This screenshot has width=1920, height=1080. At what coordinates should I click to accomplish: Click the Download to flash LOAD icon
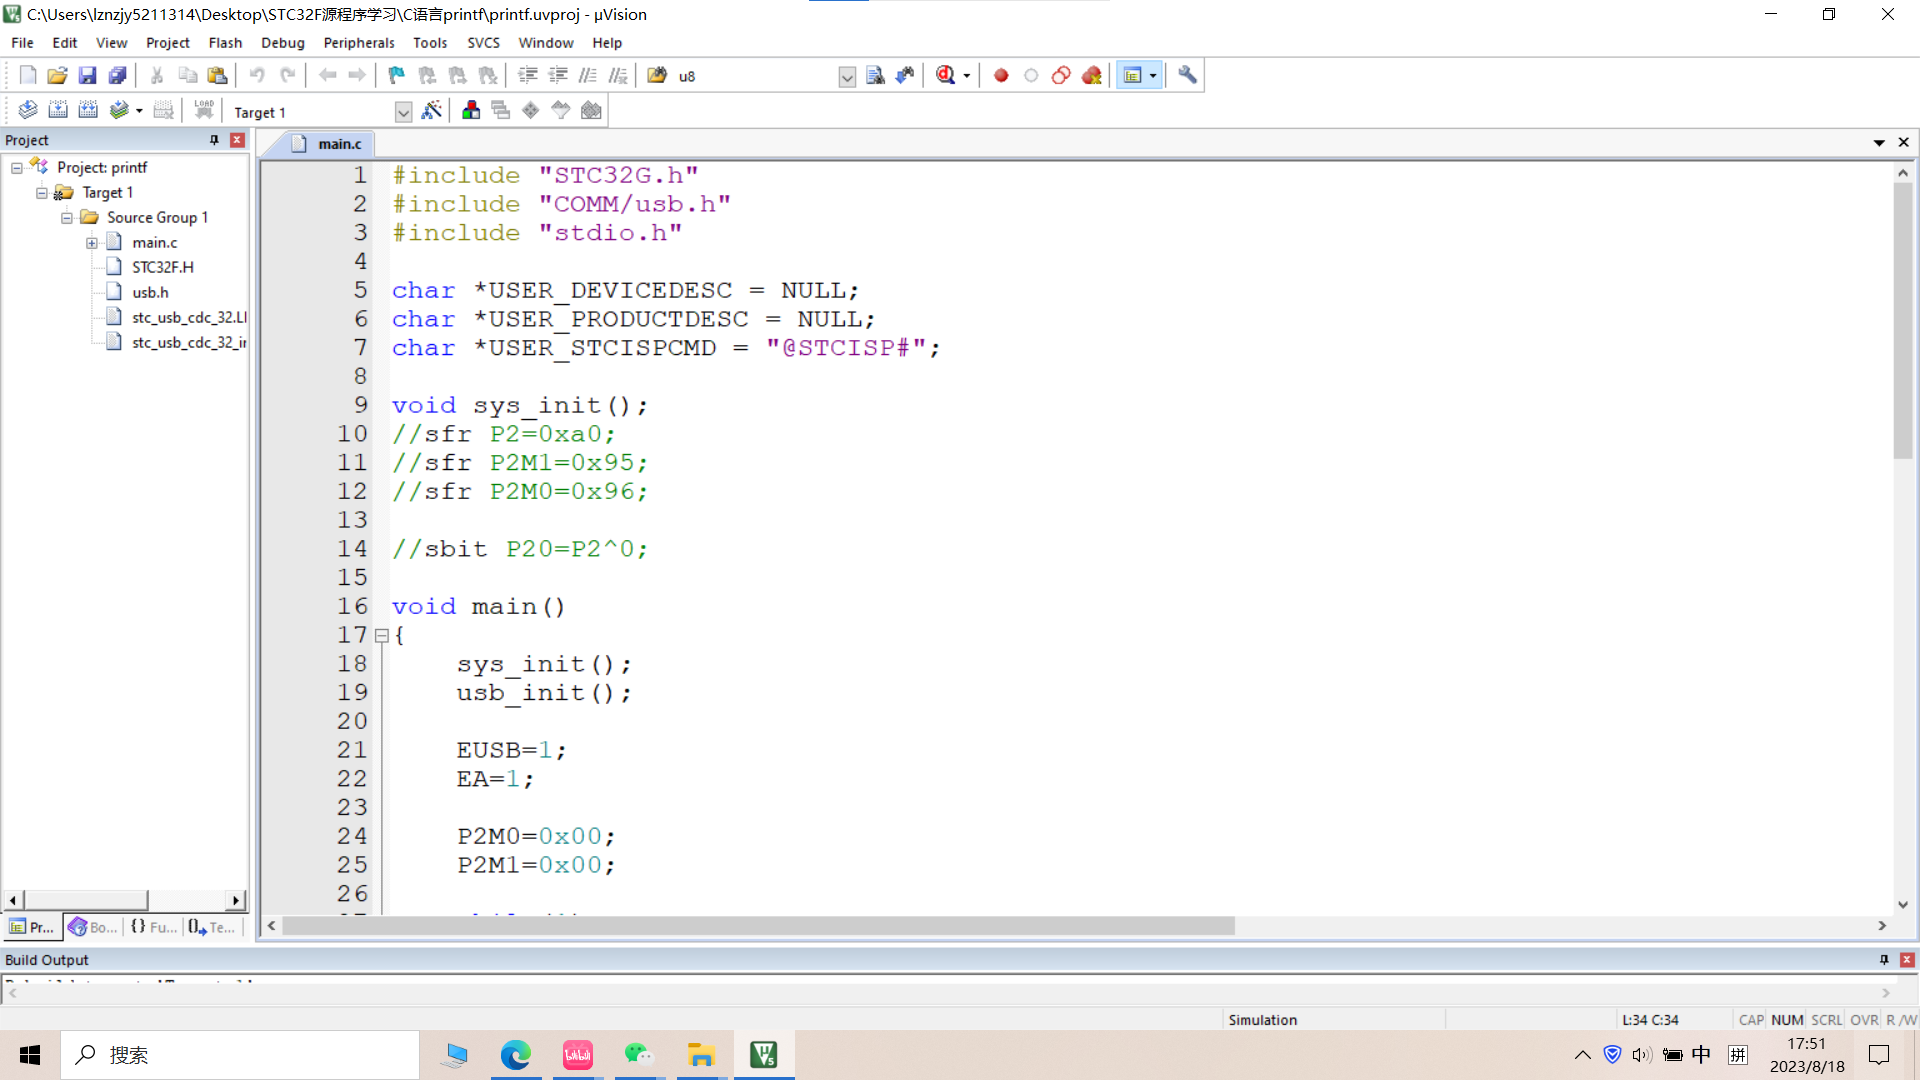tap(204, 111)
